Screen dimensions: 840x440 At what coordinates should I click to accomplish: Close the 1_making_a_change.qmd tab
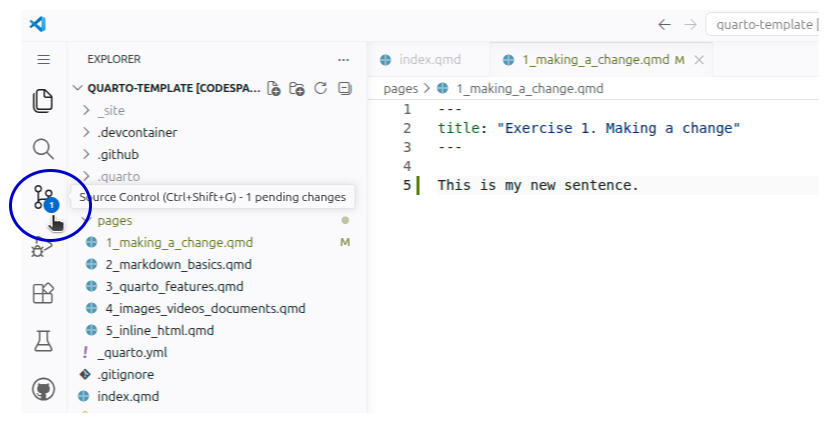coord(699,60)
